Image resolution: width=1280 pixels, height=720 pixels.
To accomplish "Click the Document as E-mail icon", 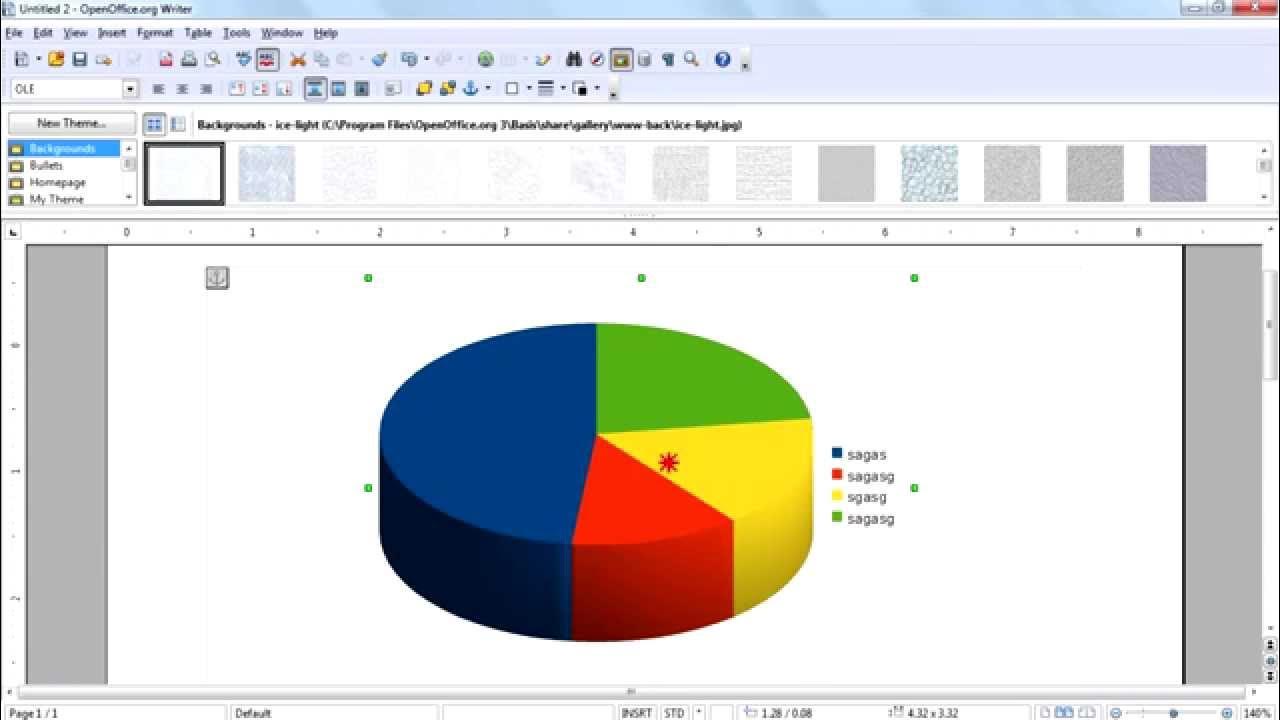I will (103, 59).
